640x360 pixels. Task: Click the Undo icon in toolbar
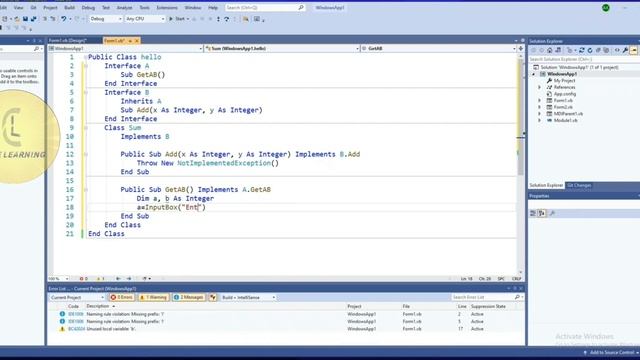(x=63, y=19)
